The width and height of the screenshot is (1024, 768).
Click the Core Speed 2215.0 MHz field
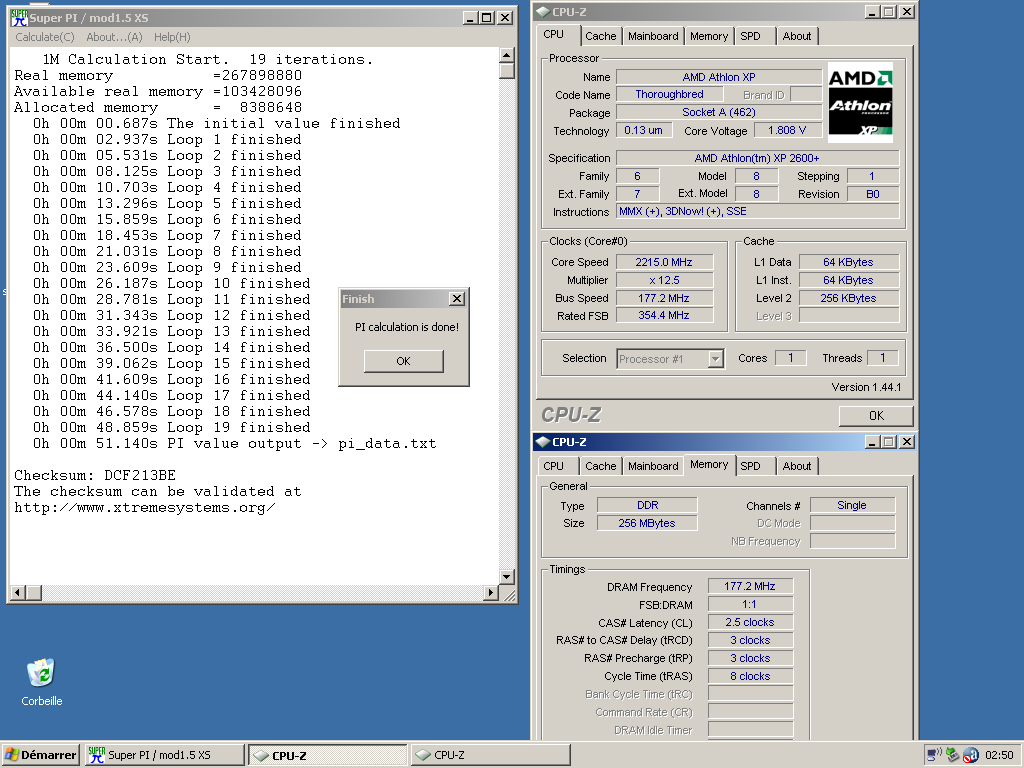coord(664,262)
